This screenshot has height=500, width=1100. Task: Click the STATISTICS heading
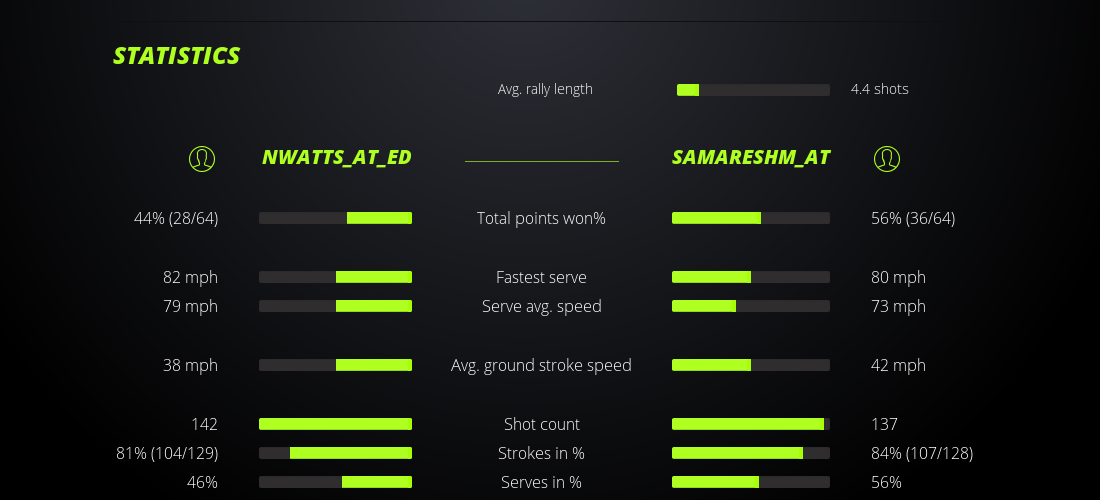click(x=176, y=56)
